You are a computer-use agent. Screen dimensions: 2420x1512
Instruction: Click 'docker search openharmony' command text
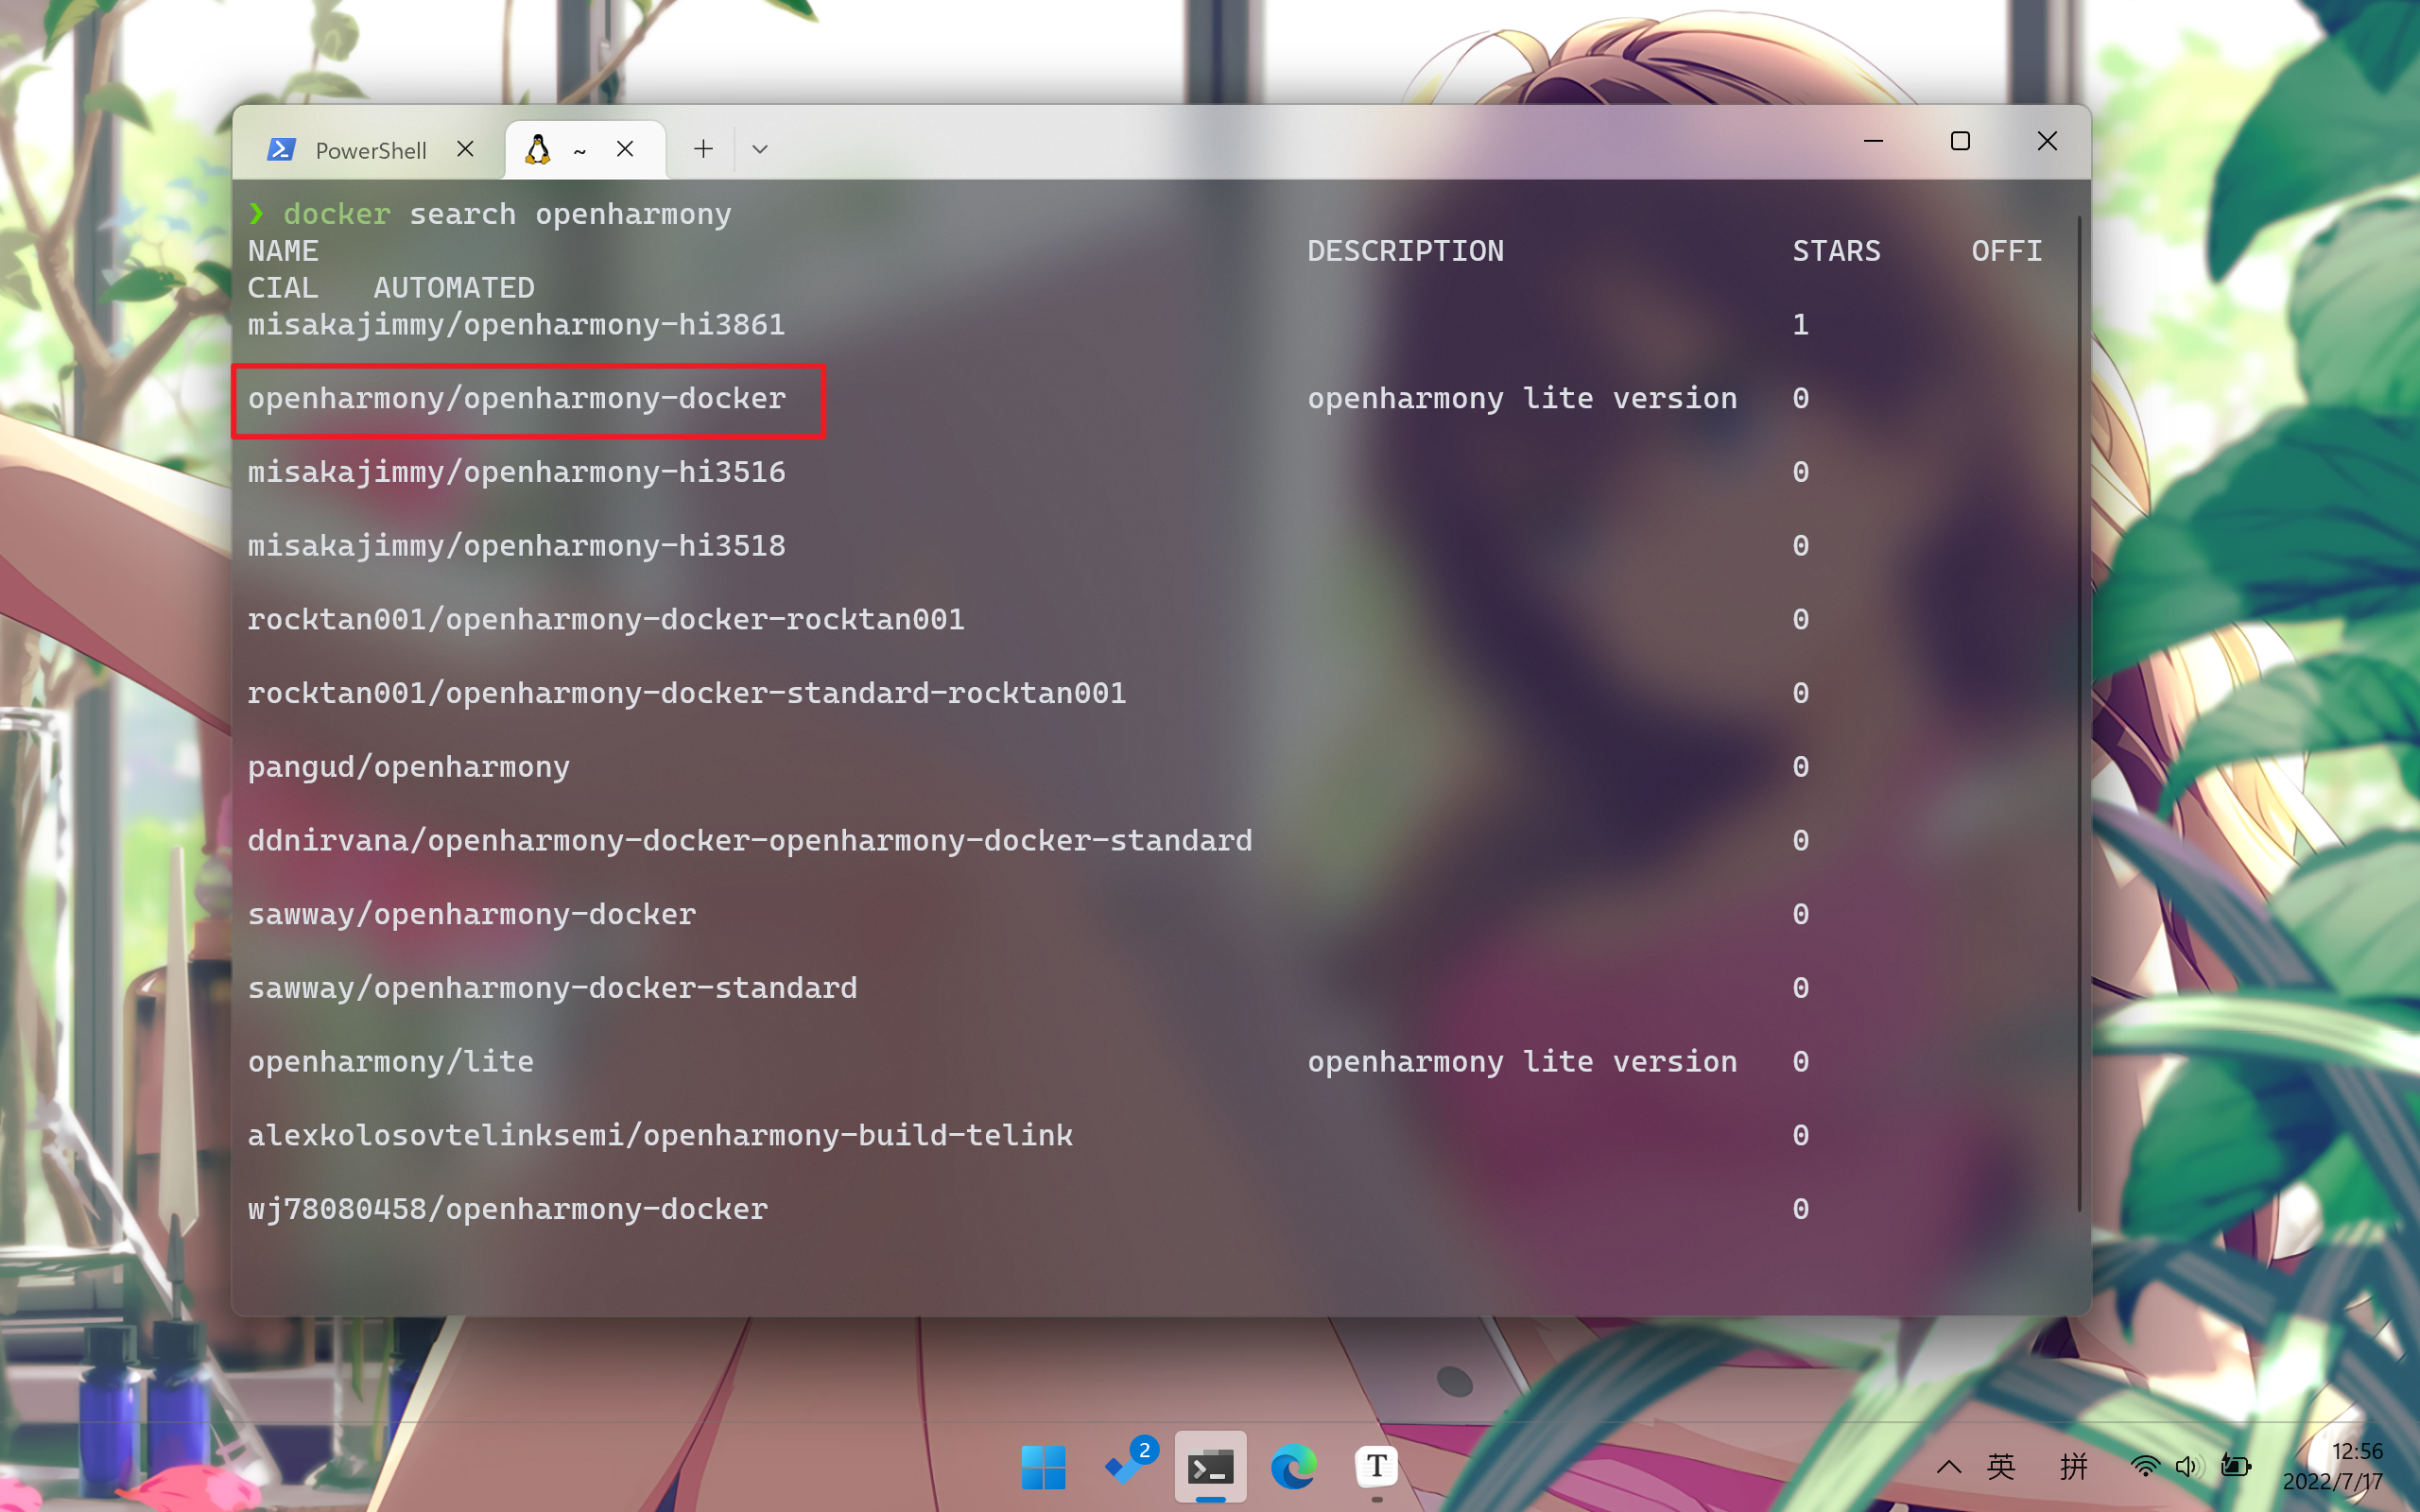click(507, 214)
